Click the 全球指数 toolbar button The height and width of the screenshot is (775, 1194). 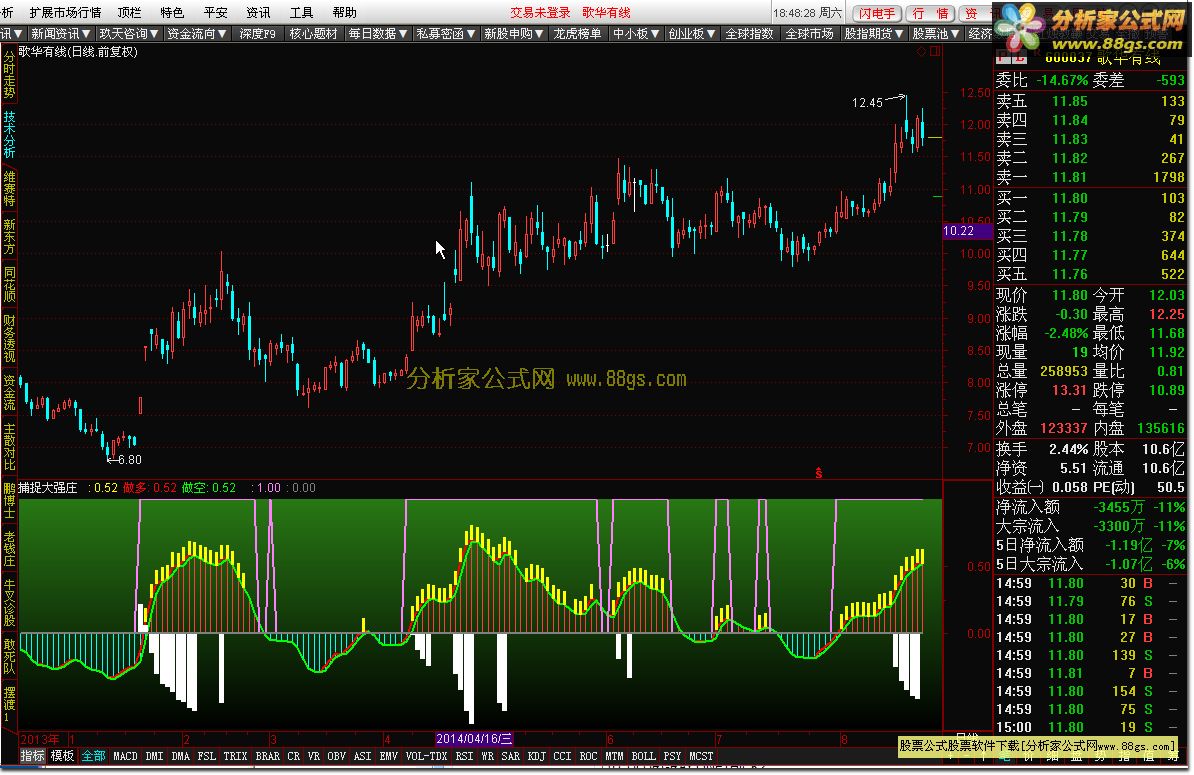749,33
